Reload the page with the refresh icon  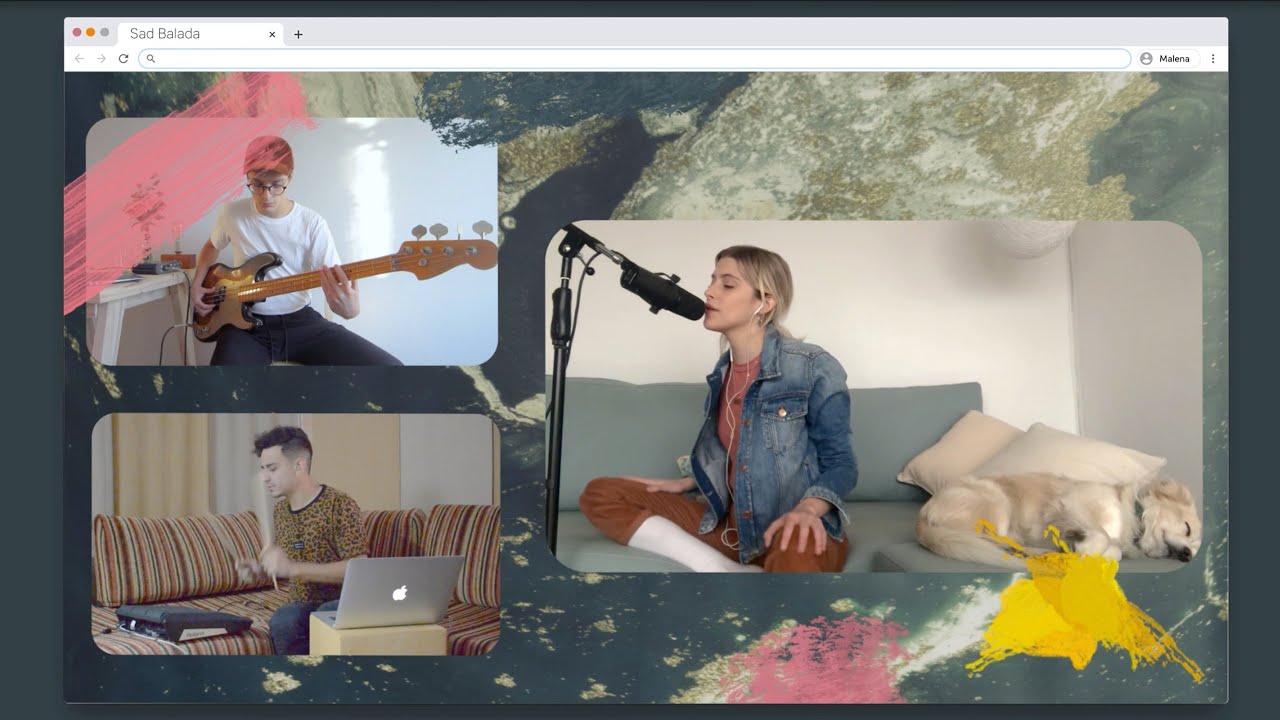[x=123, y=59]
